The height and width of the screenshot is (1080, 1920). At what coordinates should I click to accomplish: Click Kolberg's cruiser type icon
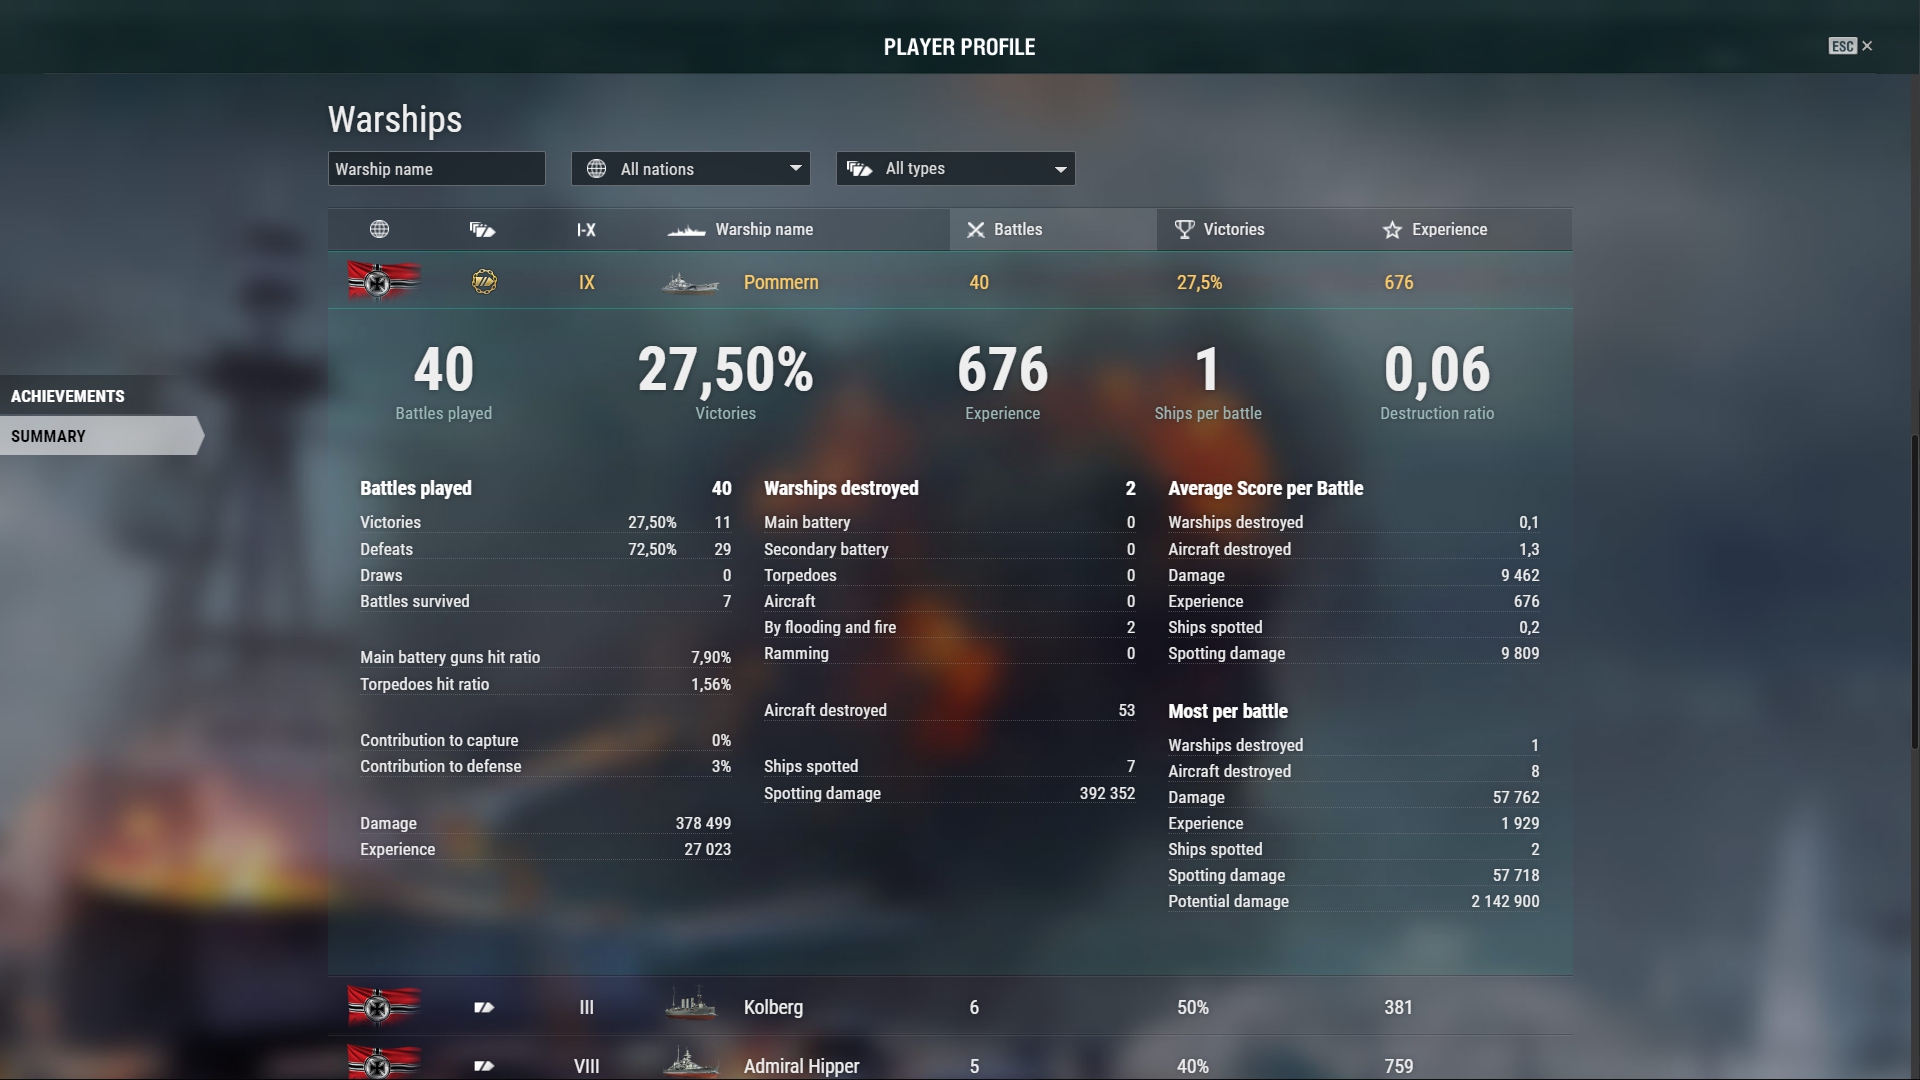click(484, 1008)
